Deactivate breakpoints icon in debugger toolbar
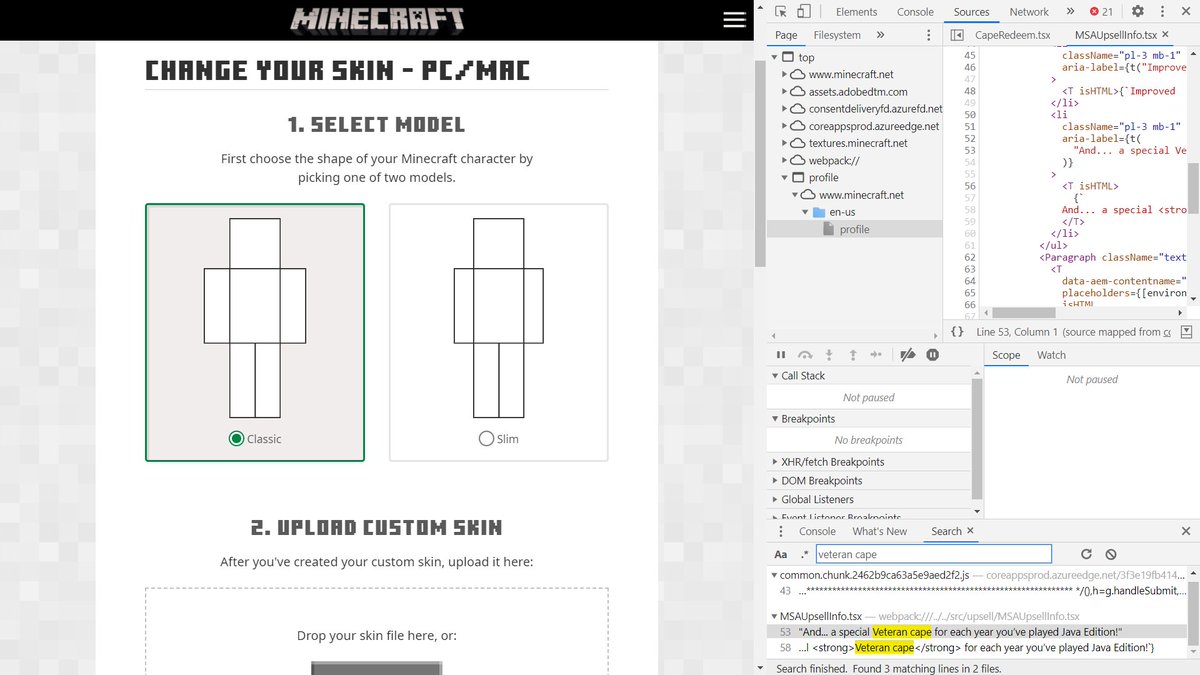1200x675 pixels. coord(908,355)
